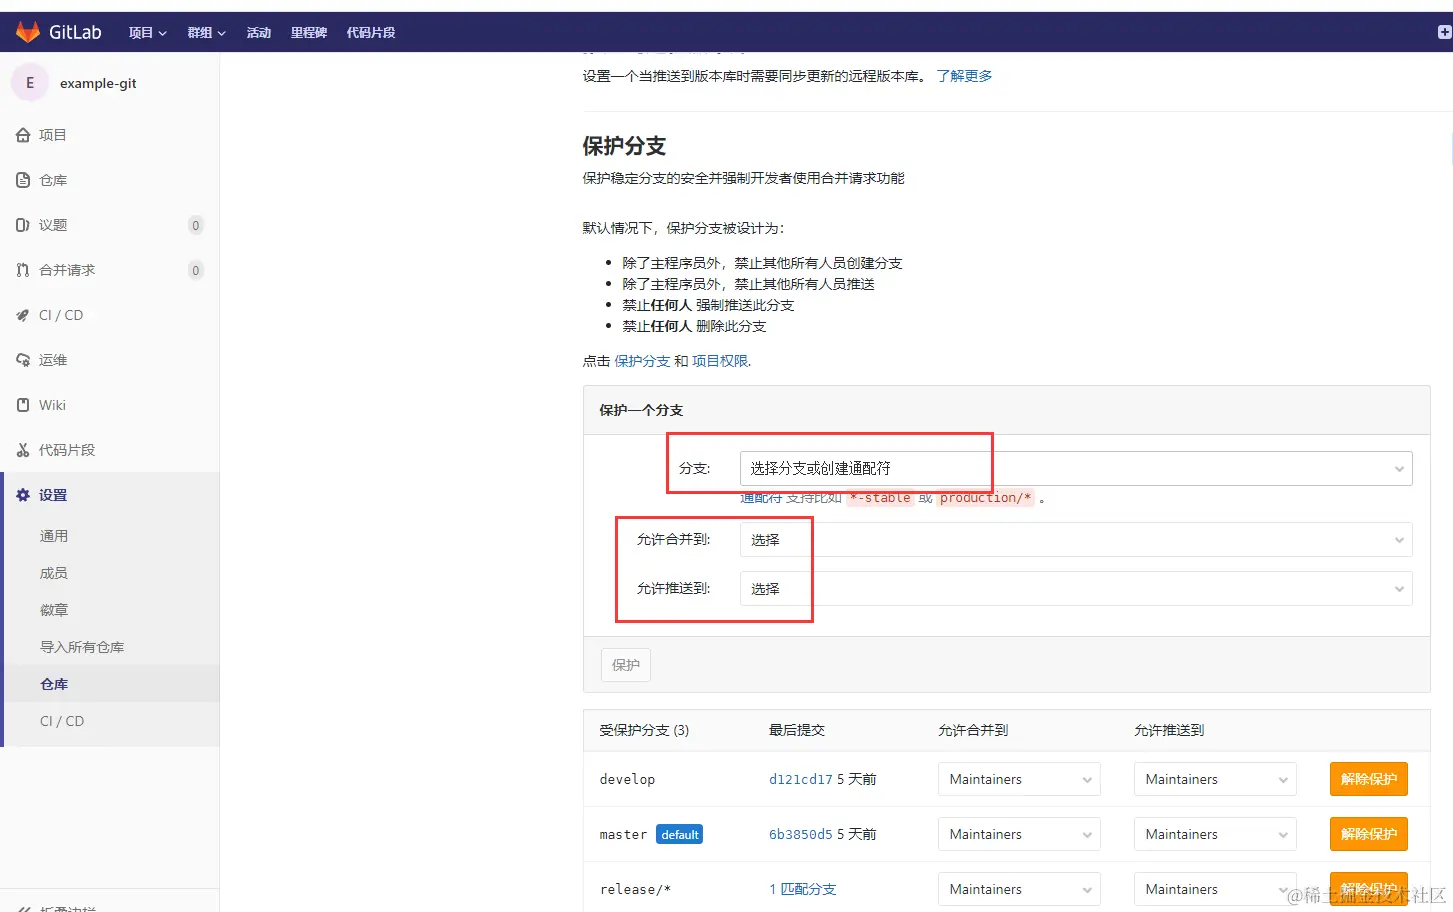Screen dimensions: 1453x912
Task: Open 活动 in the top navbar
Action: pyautogui.click(x=259, y=33)
